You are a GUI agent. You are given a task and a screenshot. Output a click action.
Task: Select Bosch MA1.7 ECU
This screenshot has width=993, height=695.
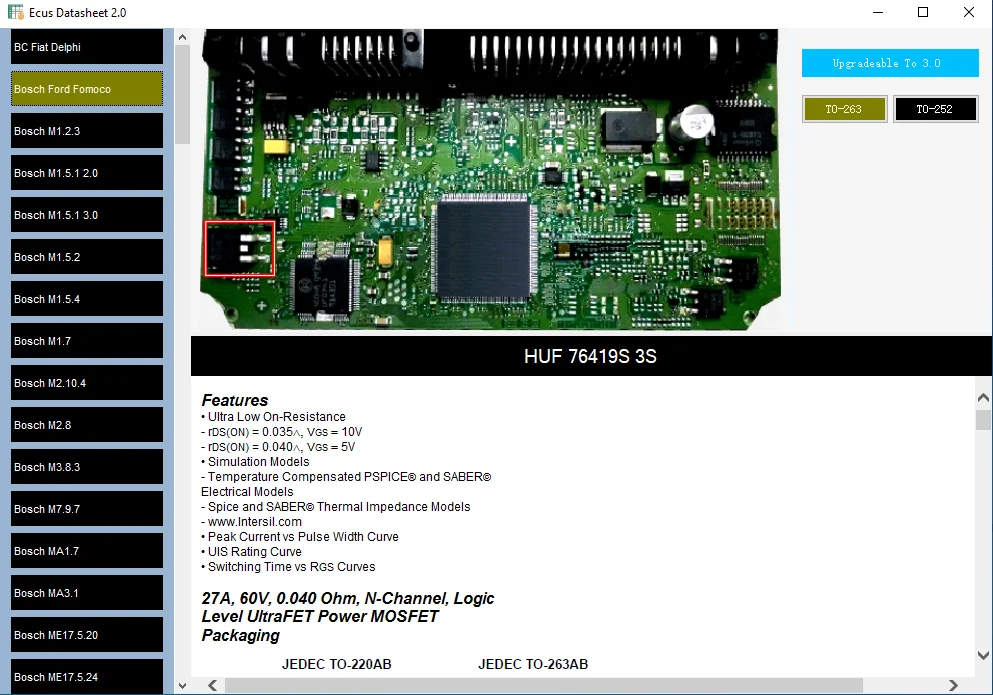tap(87, 551)
